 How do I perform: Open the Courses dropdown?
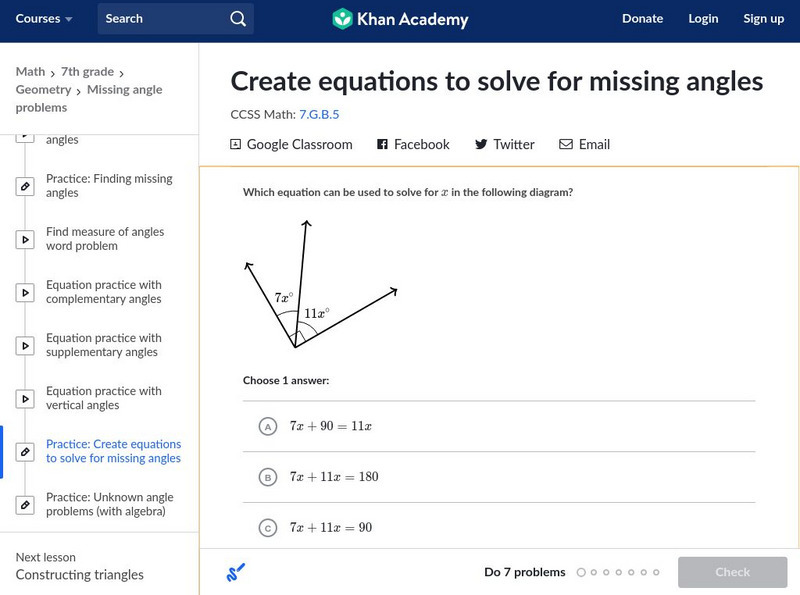44,19
